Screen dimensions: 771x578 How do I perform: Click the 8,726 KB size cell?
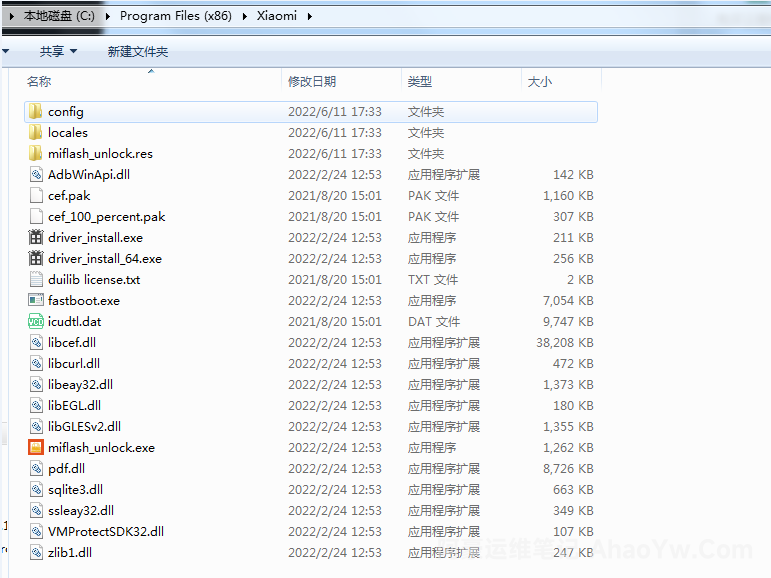coord(568,468)
